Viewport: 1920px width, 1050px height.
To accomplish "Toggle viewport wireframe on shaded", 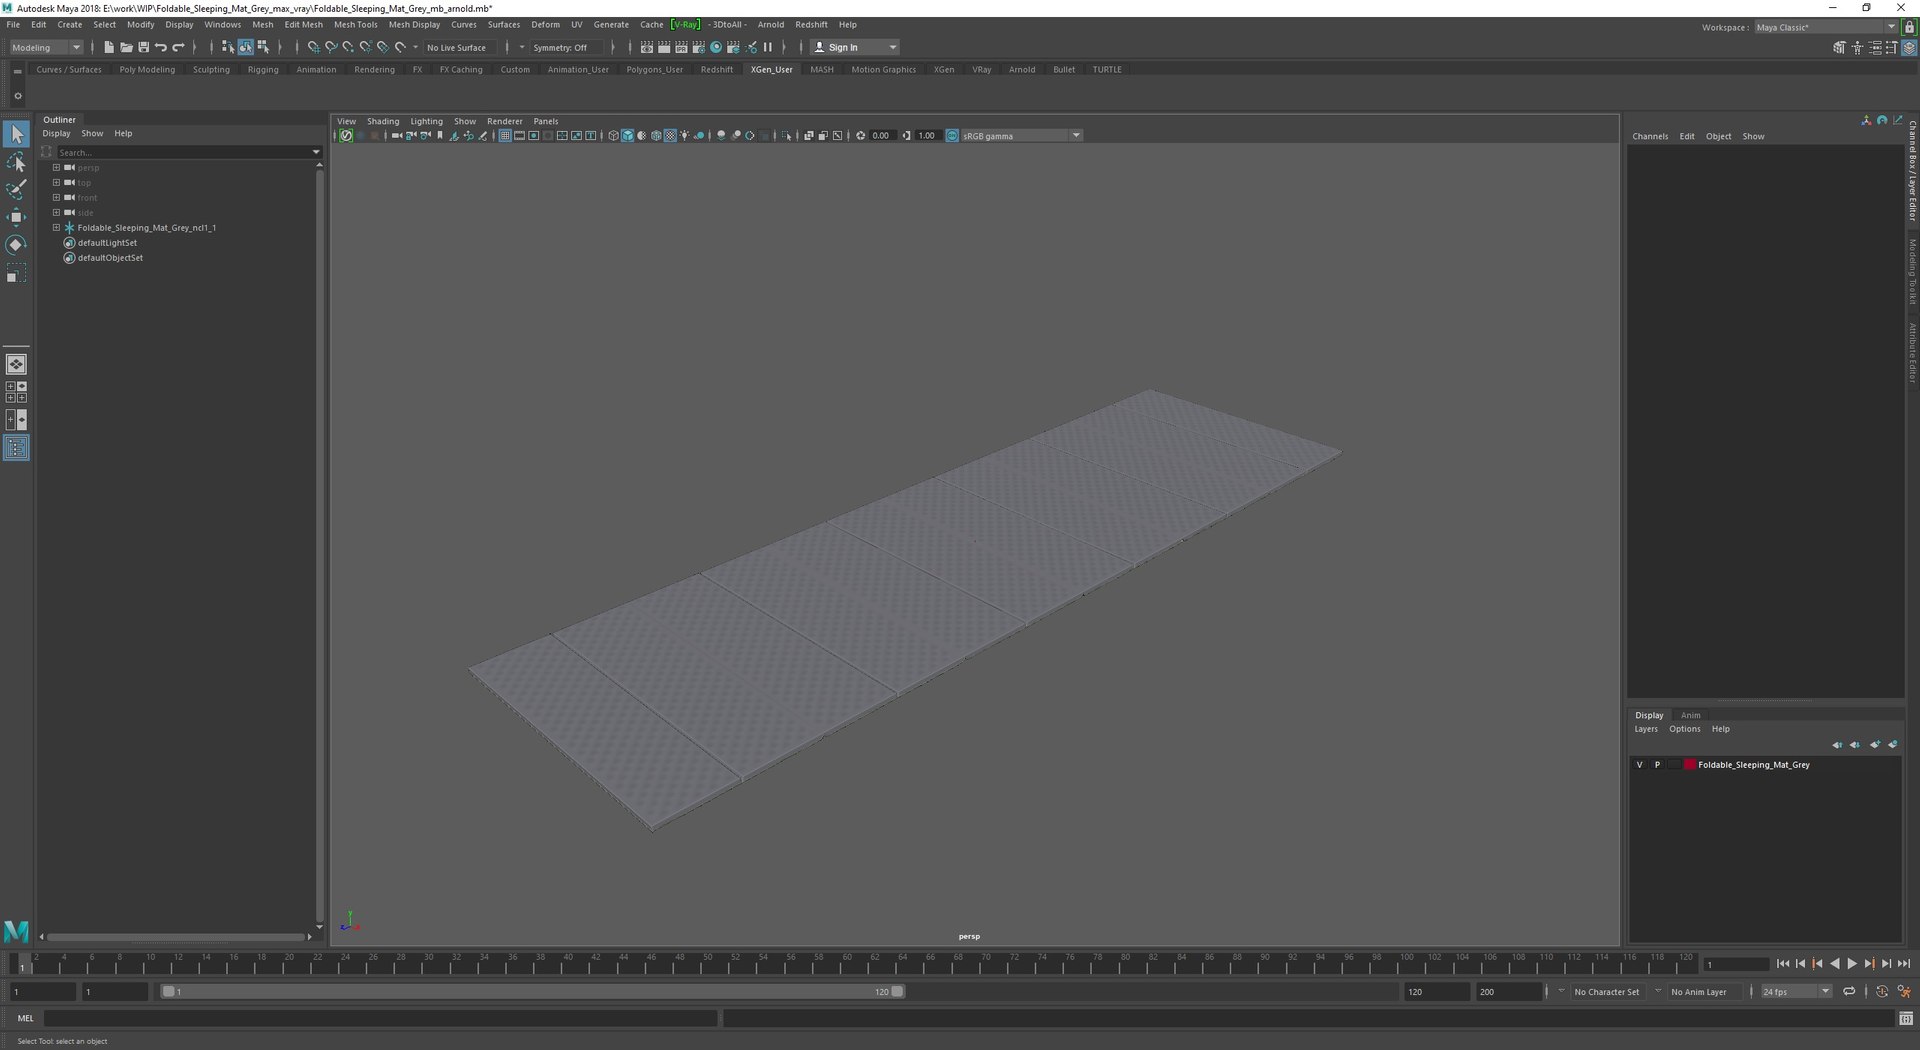I will coord(656,136).
